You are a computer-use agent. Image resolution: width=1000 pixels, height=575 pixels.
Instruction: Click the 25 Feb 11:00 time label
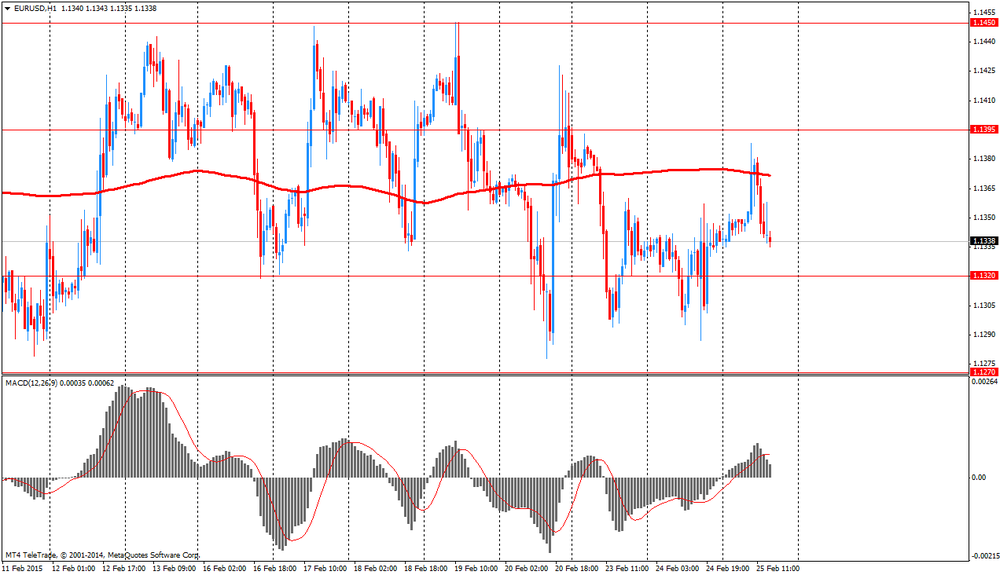point(778,569)
